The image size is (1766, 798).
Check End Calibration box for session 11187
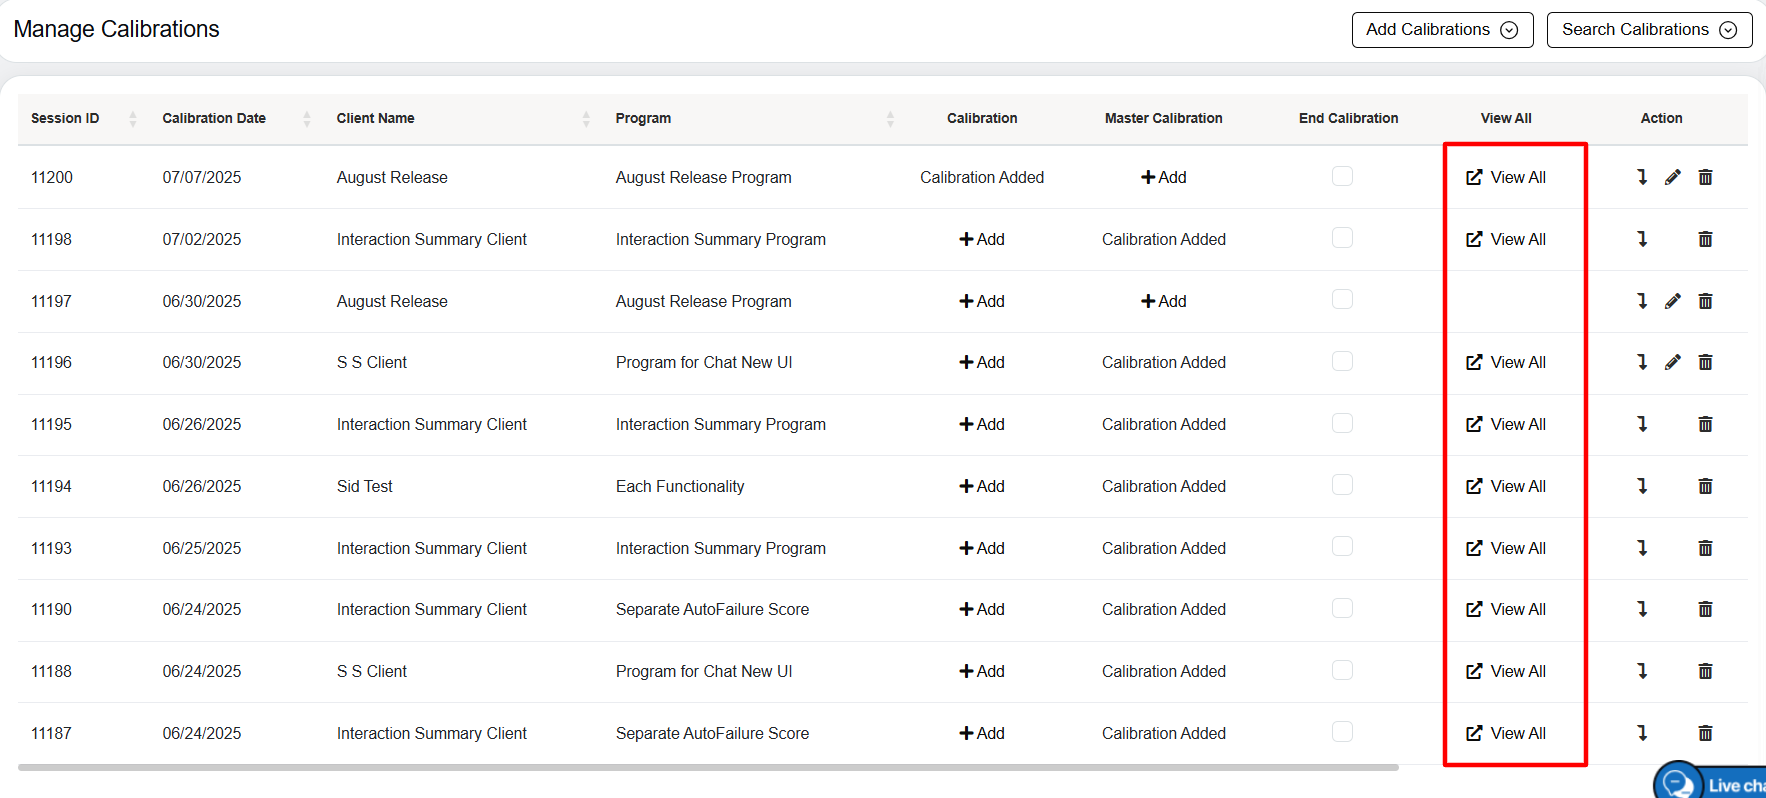pyautogui.click(x=1342, y=732)
